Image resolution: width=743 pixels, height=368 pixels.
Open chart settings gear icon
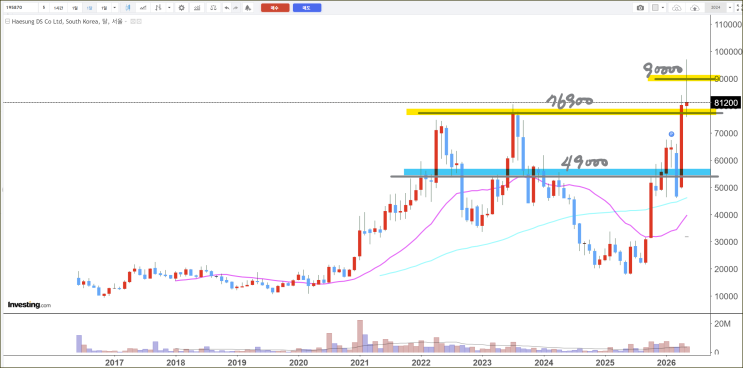click(181, 8)
